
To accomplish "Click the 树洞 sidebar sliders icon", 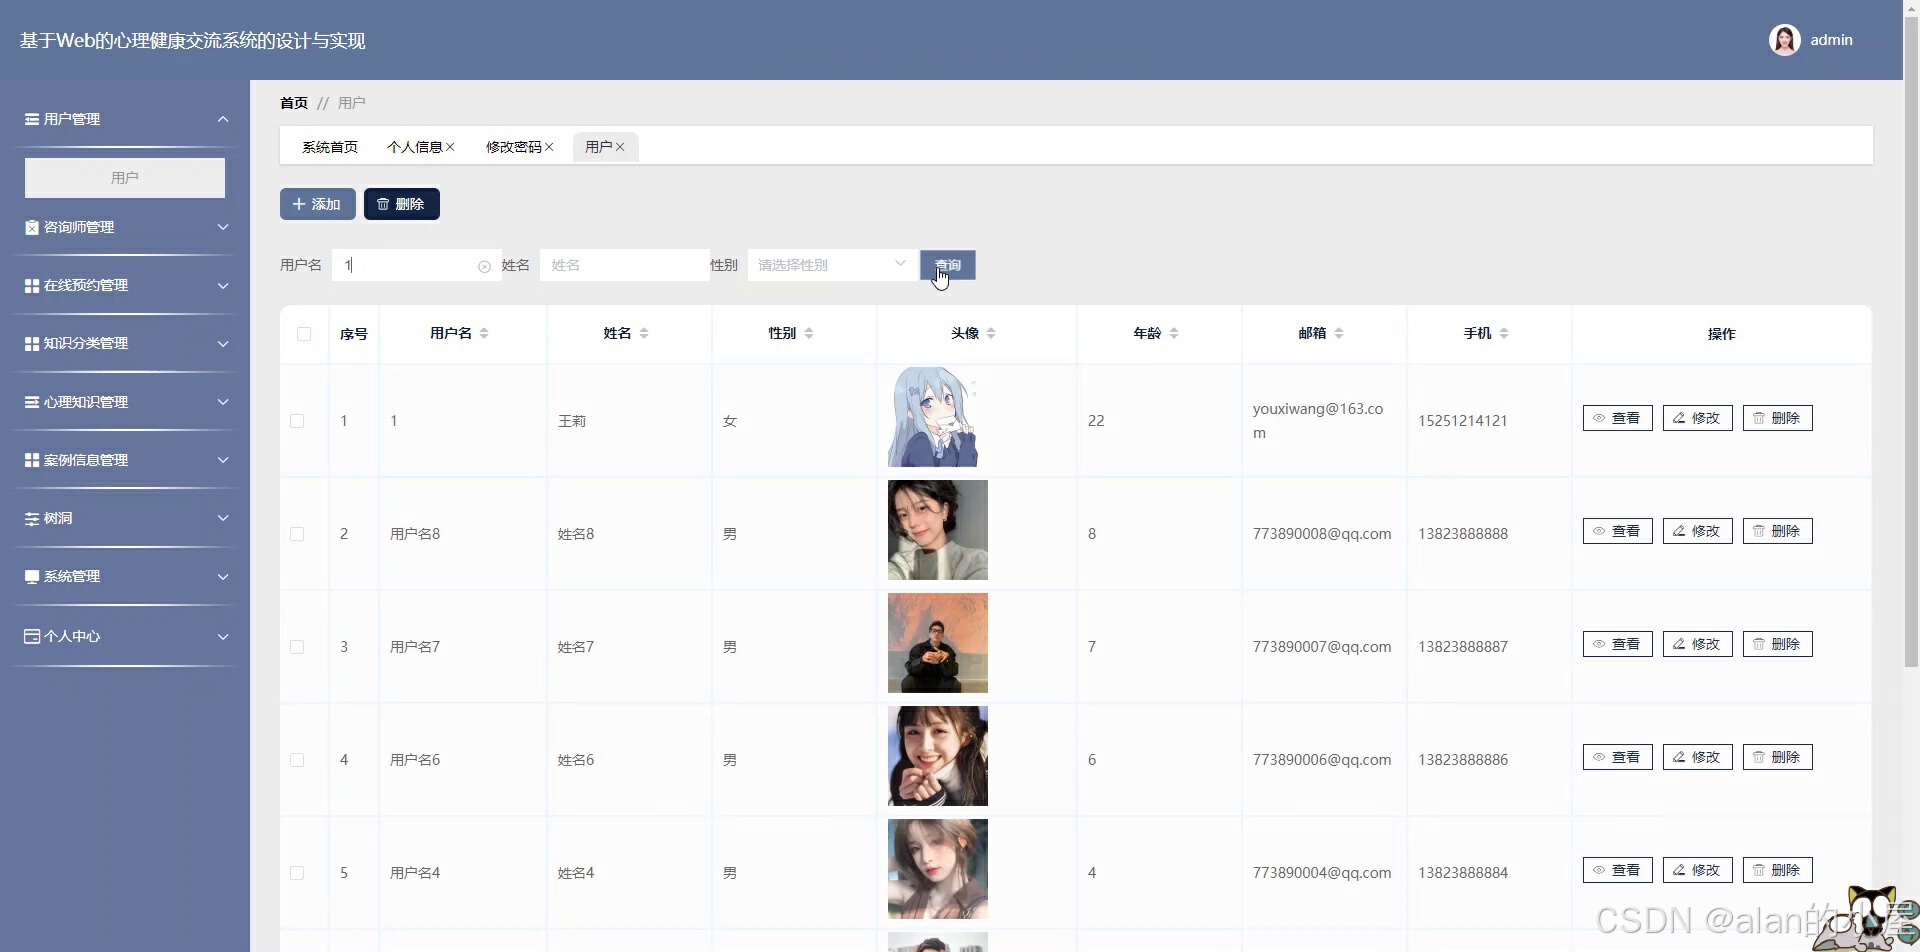I will [32, 518].
